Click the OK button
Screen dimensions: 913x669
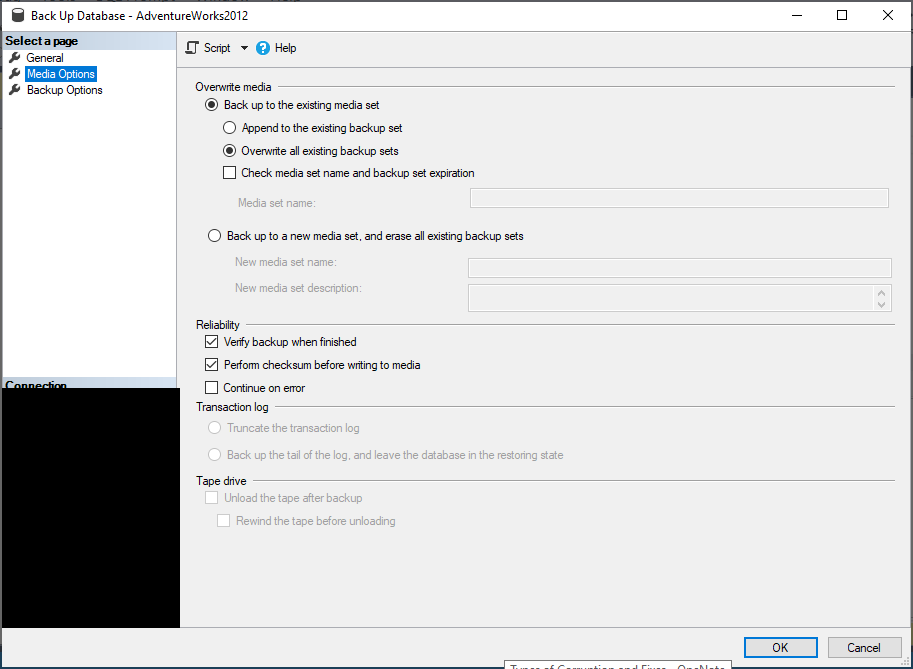780,647
